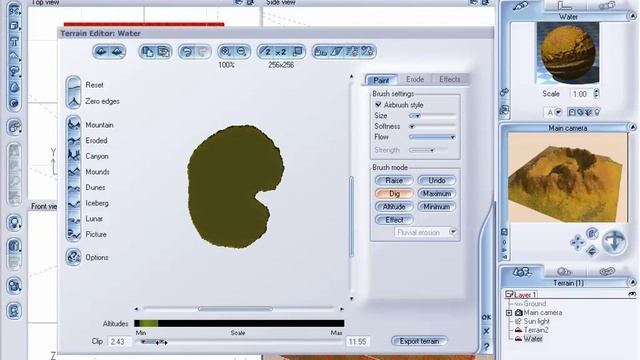Image resolution: width=640 pixels, height=360 pixels.
Task: Switch to the Effects tab
Action: click(450, 79)
